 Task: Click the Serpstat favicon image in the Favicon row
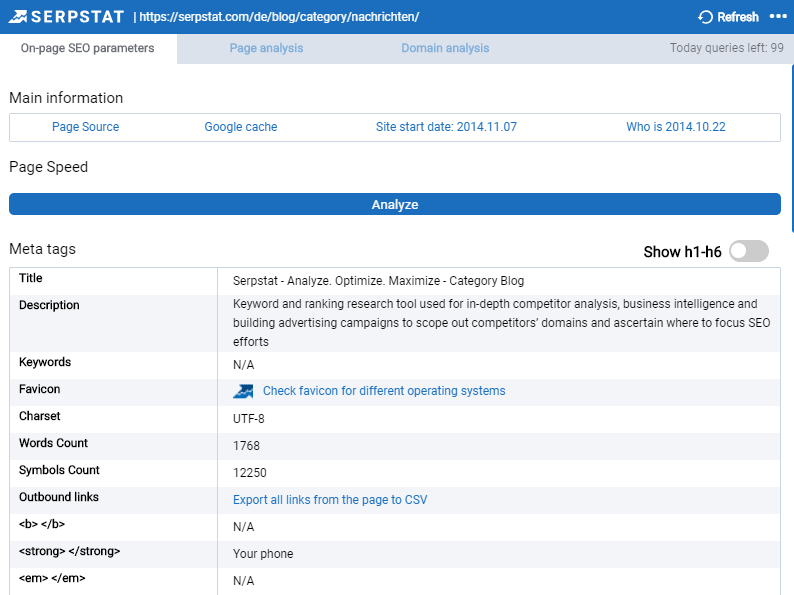(x=243, y=391)
